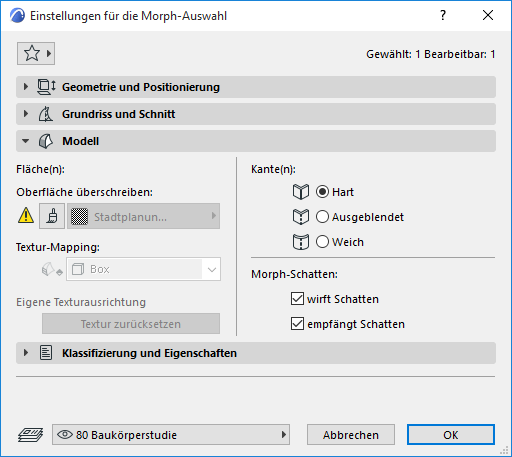Click the Oberfläche überschreiben label
Viewport: 512px width, 457px height.
coord(85,192)
